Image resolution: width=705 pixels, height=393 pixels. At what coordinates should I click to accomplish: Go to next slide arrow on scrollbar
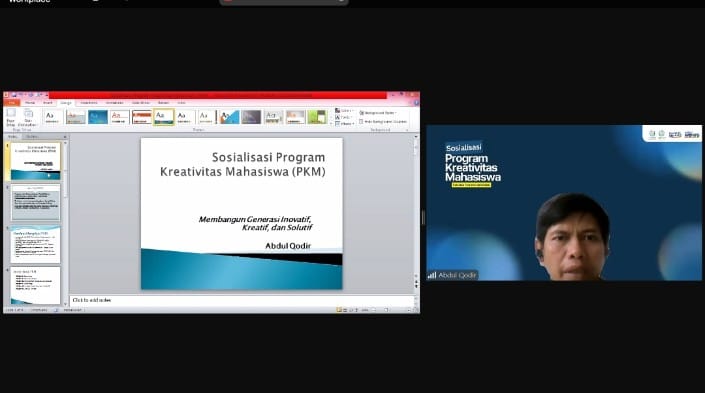click(x=416, y=287)
